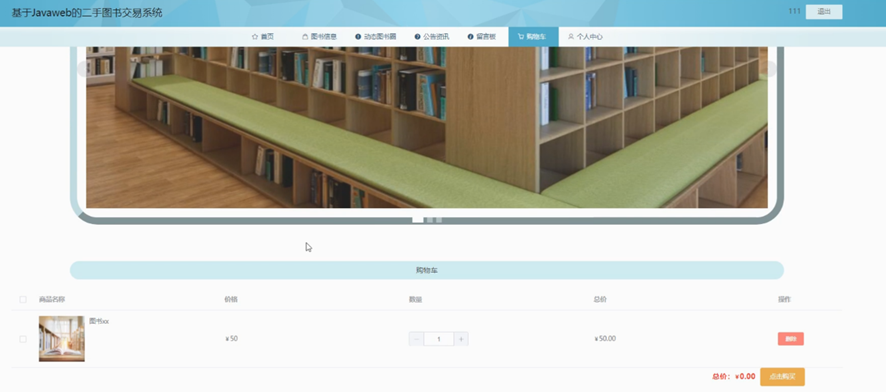Click the 操作 column header
This screenshot has height=392, width=886.
click(784, 299)
